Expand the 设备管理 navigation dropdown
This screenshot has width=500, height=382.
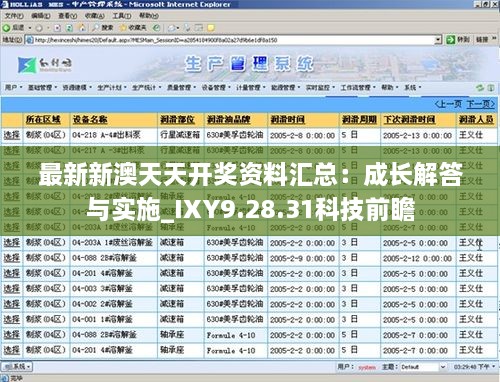click(216, 87)
